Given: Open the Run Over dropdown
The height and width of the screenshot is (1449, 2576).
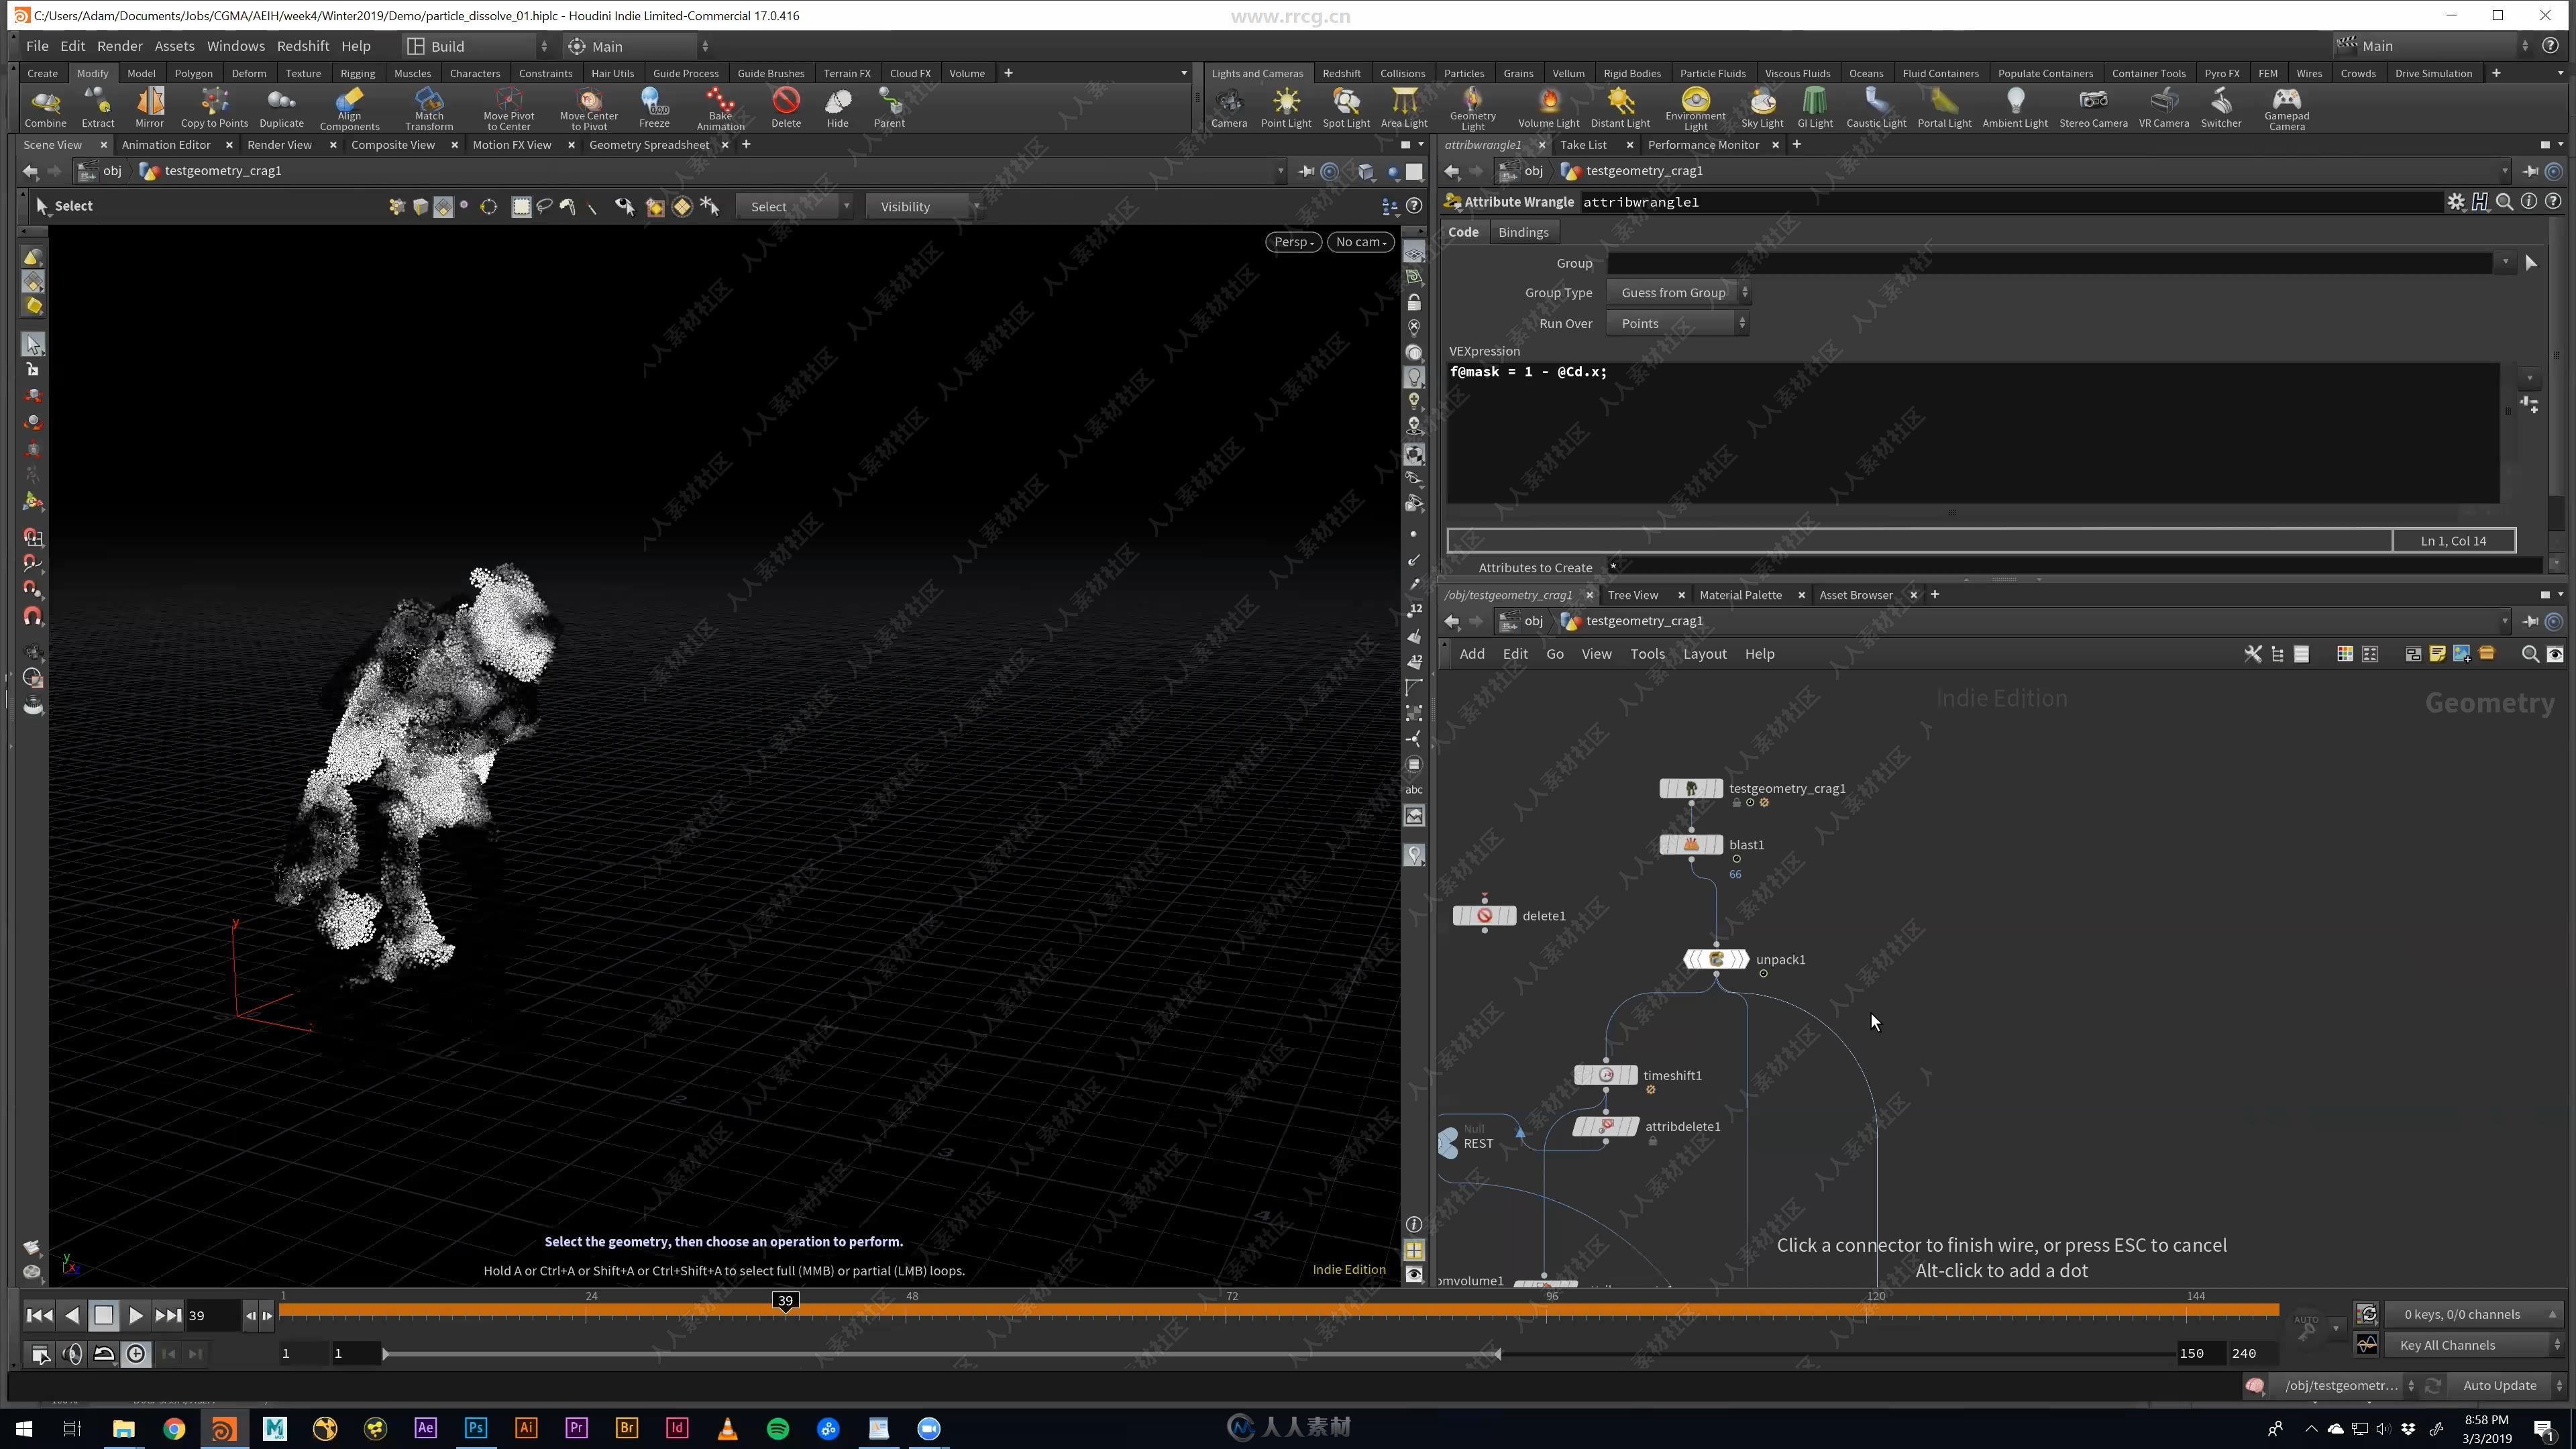Looking at the screenshot, I should click(x=1677, y=324).
